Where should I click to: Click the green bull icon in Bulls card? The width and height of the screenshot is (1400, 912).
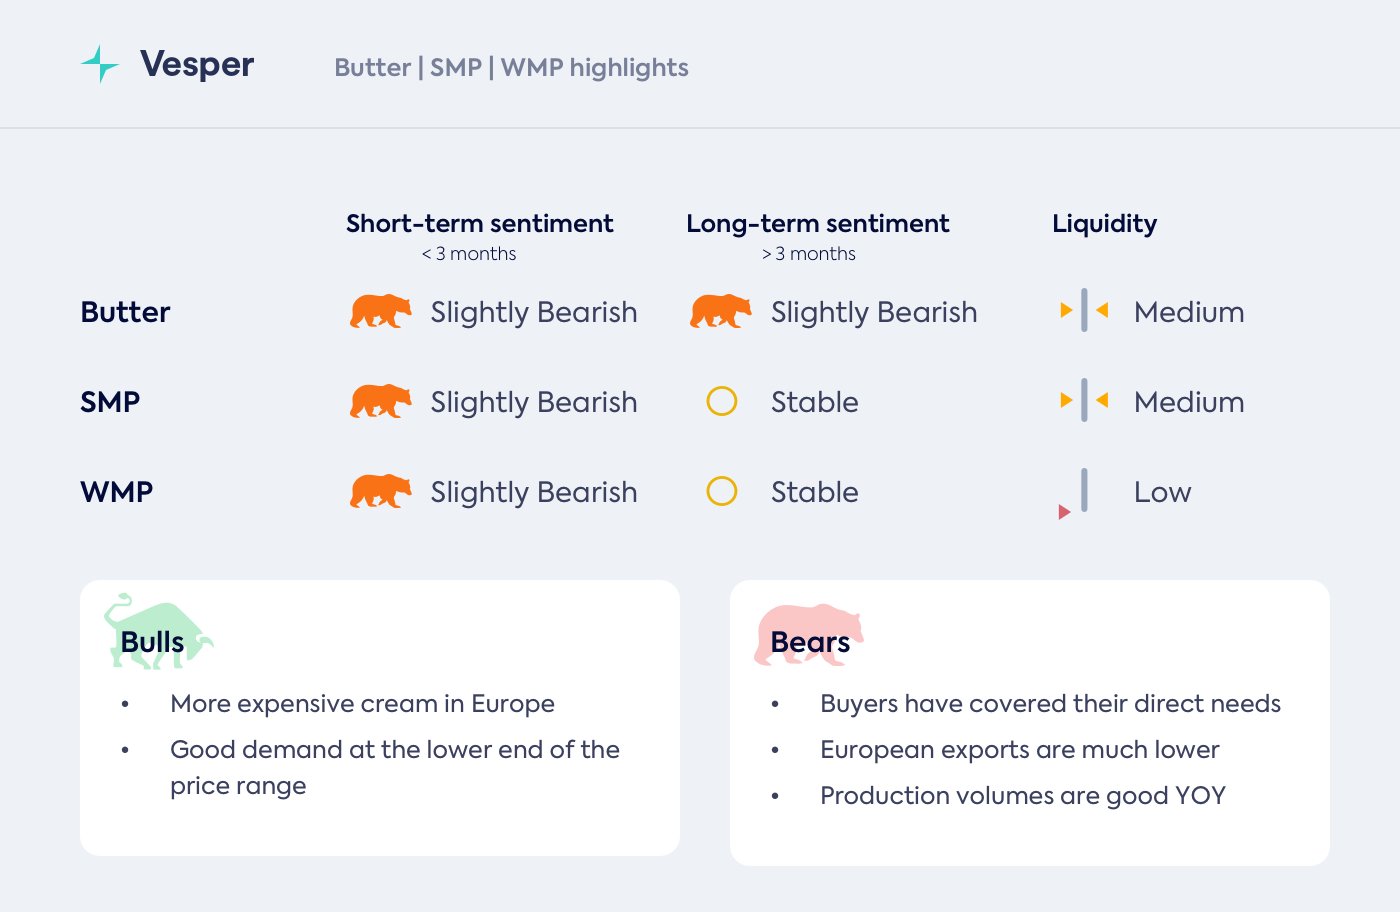point(158,632)
